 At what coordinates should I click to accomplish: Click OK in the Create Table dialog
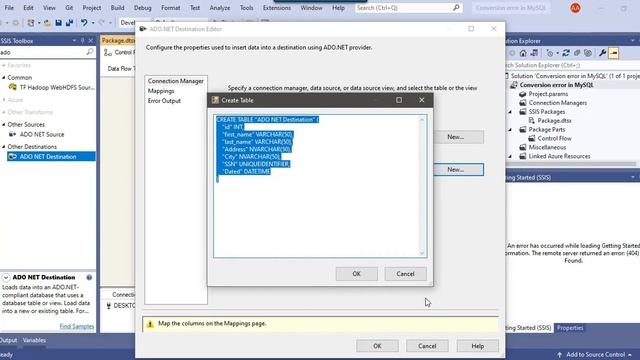(356, 274)
